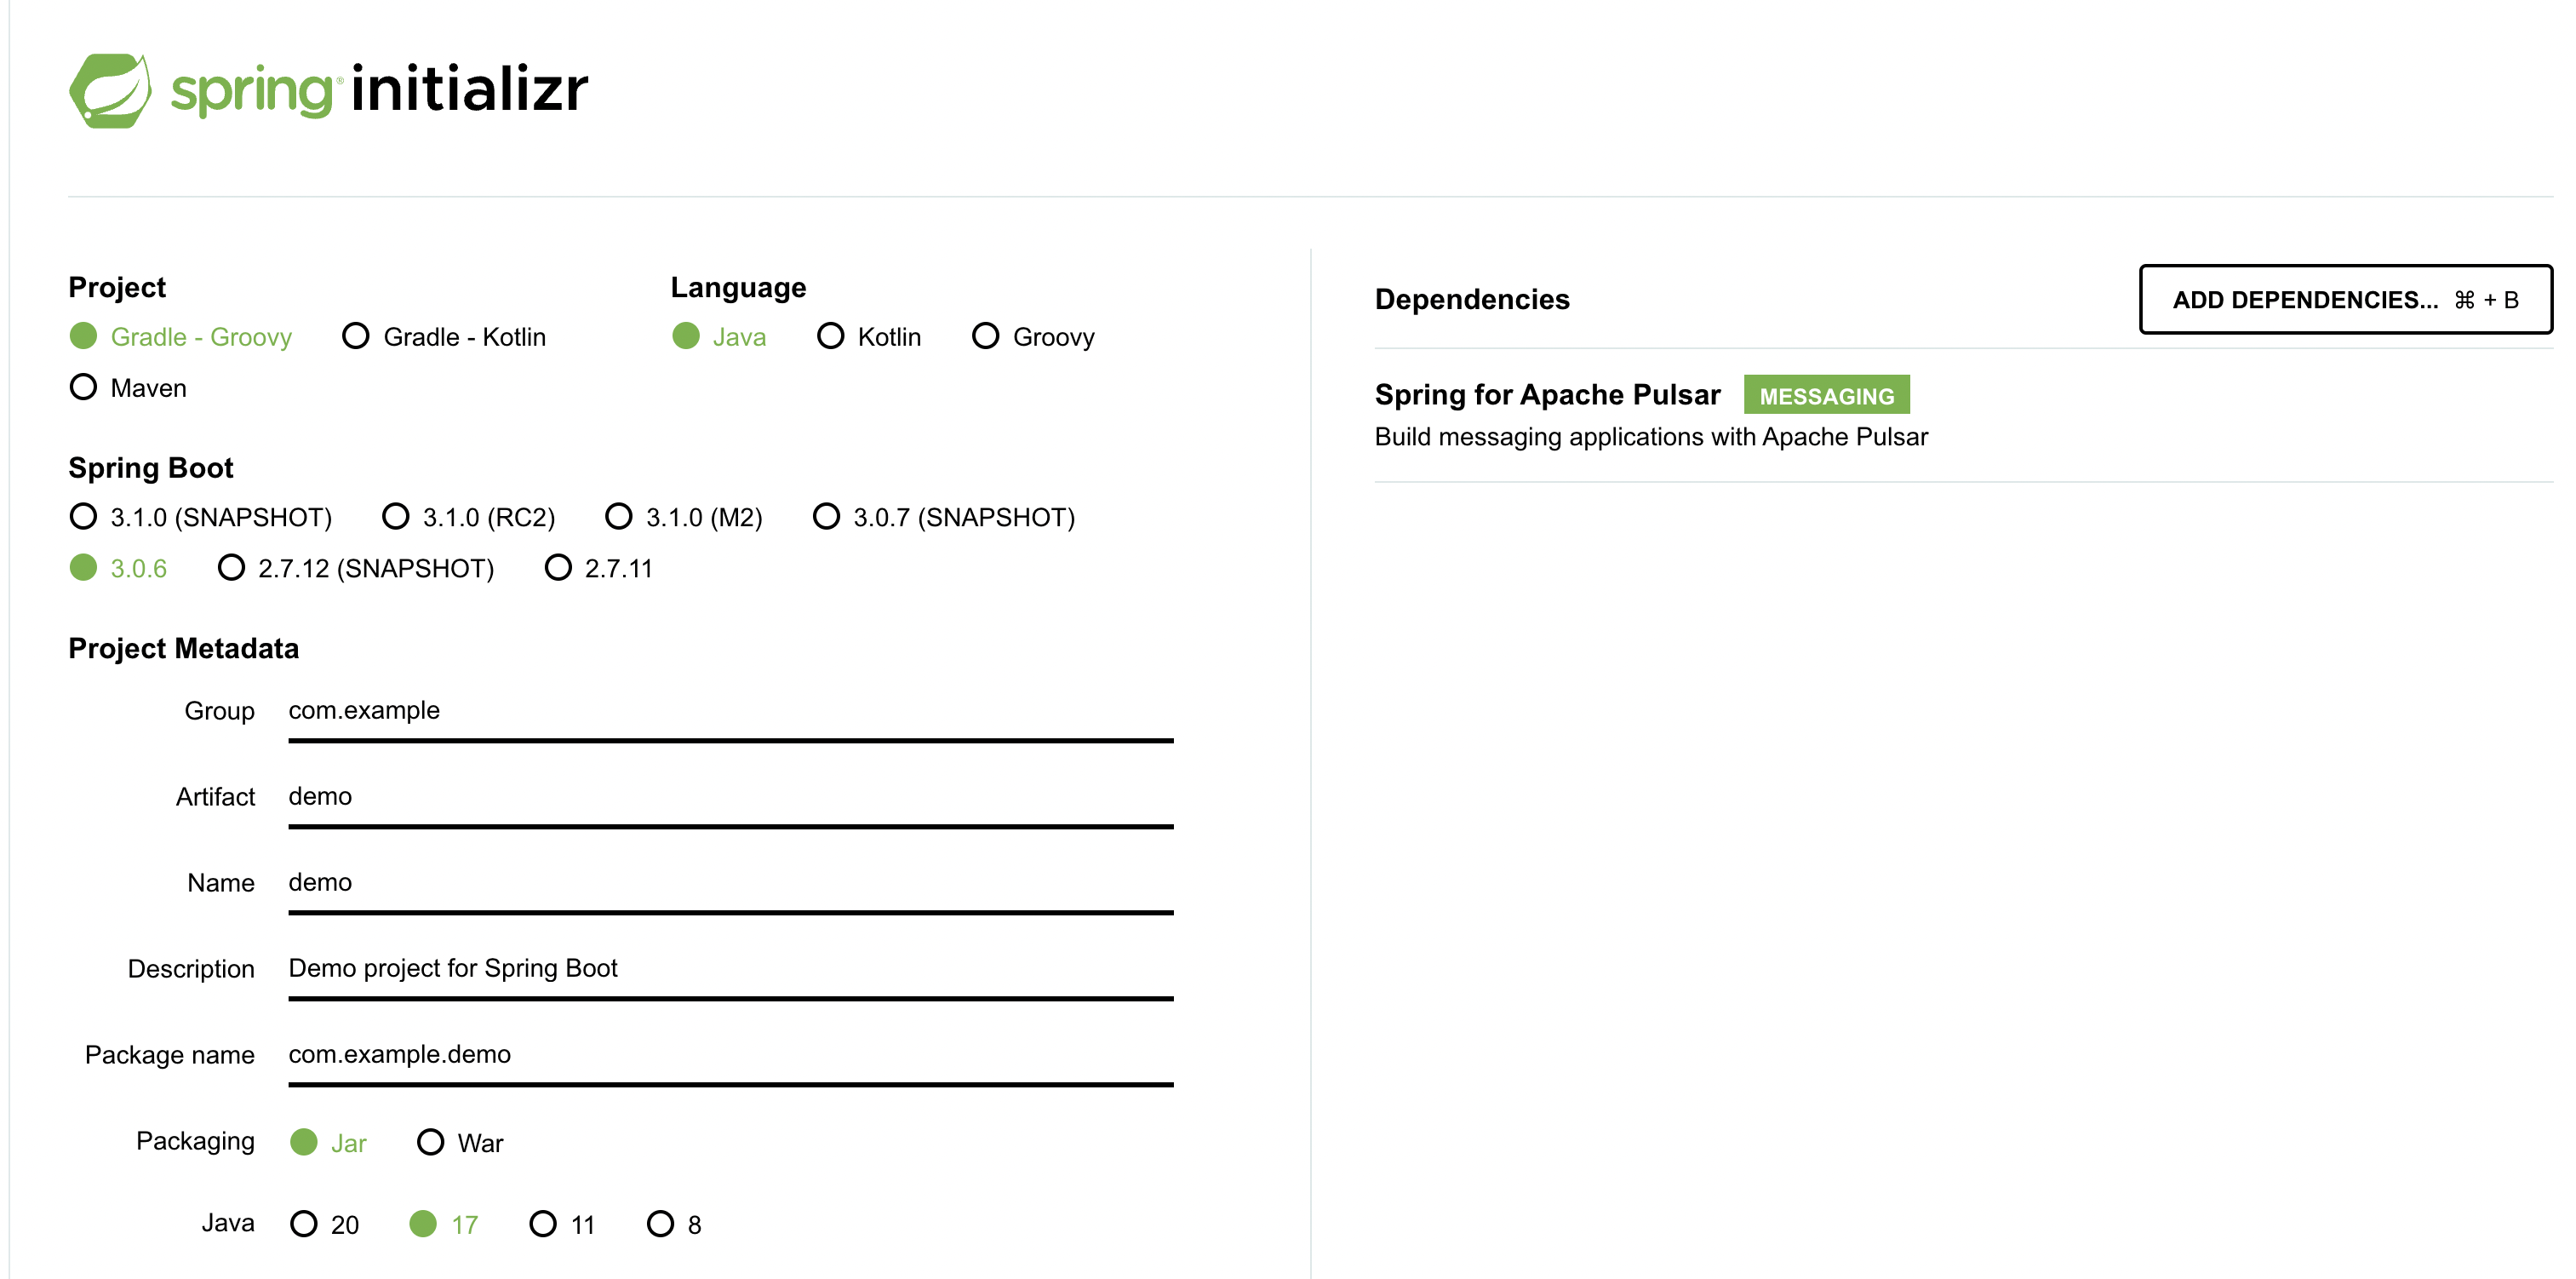Edit the Description field
The image size is (2576, 1279).
(x=730, y=969)
